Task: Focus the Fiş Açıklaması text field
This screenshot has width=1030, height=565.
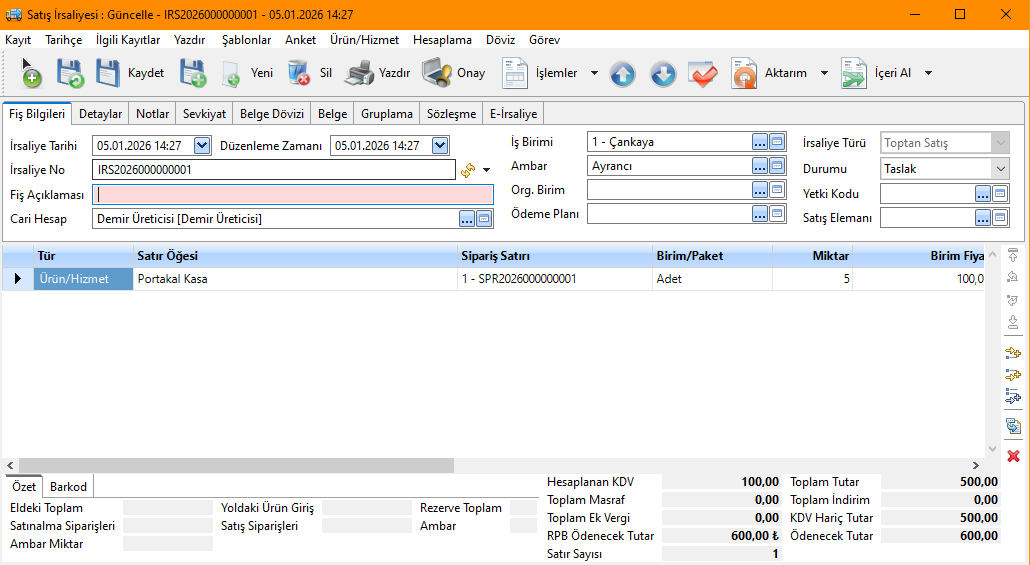Action: pos(293,194)
